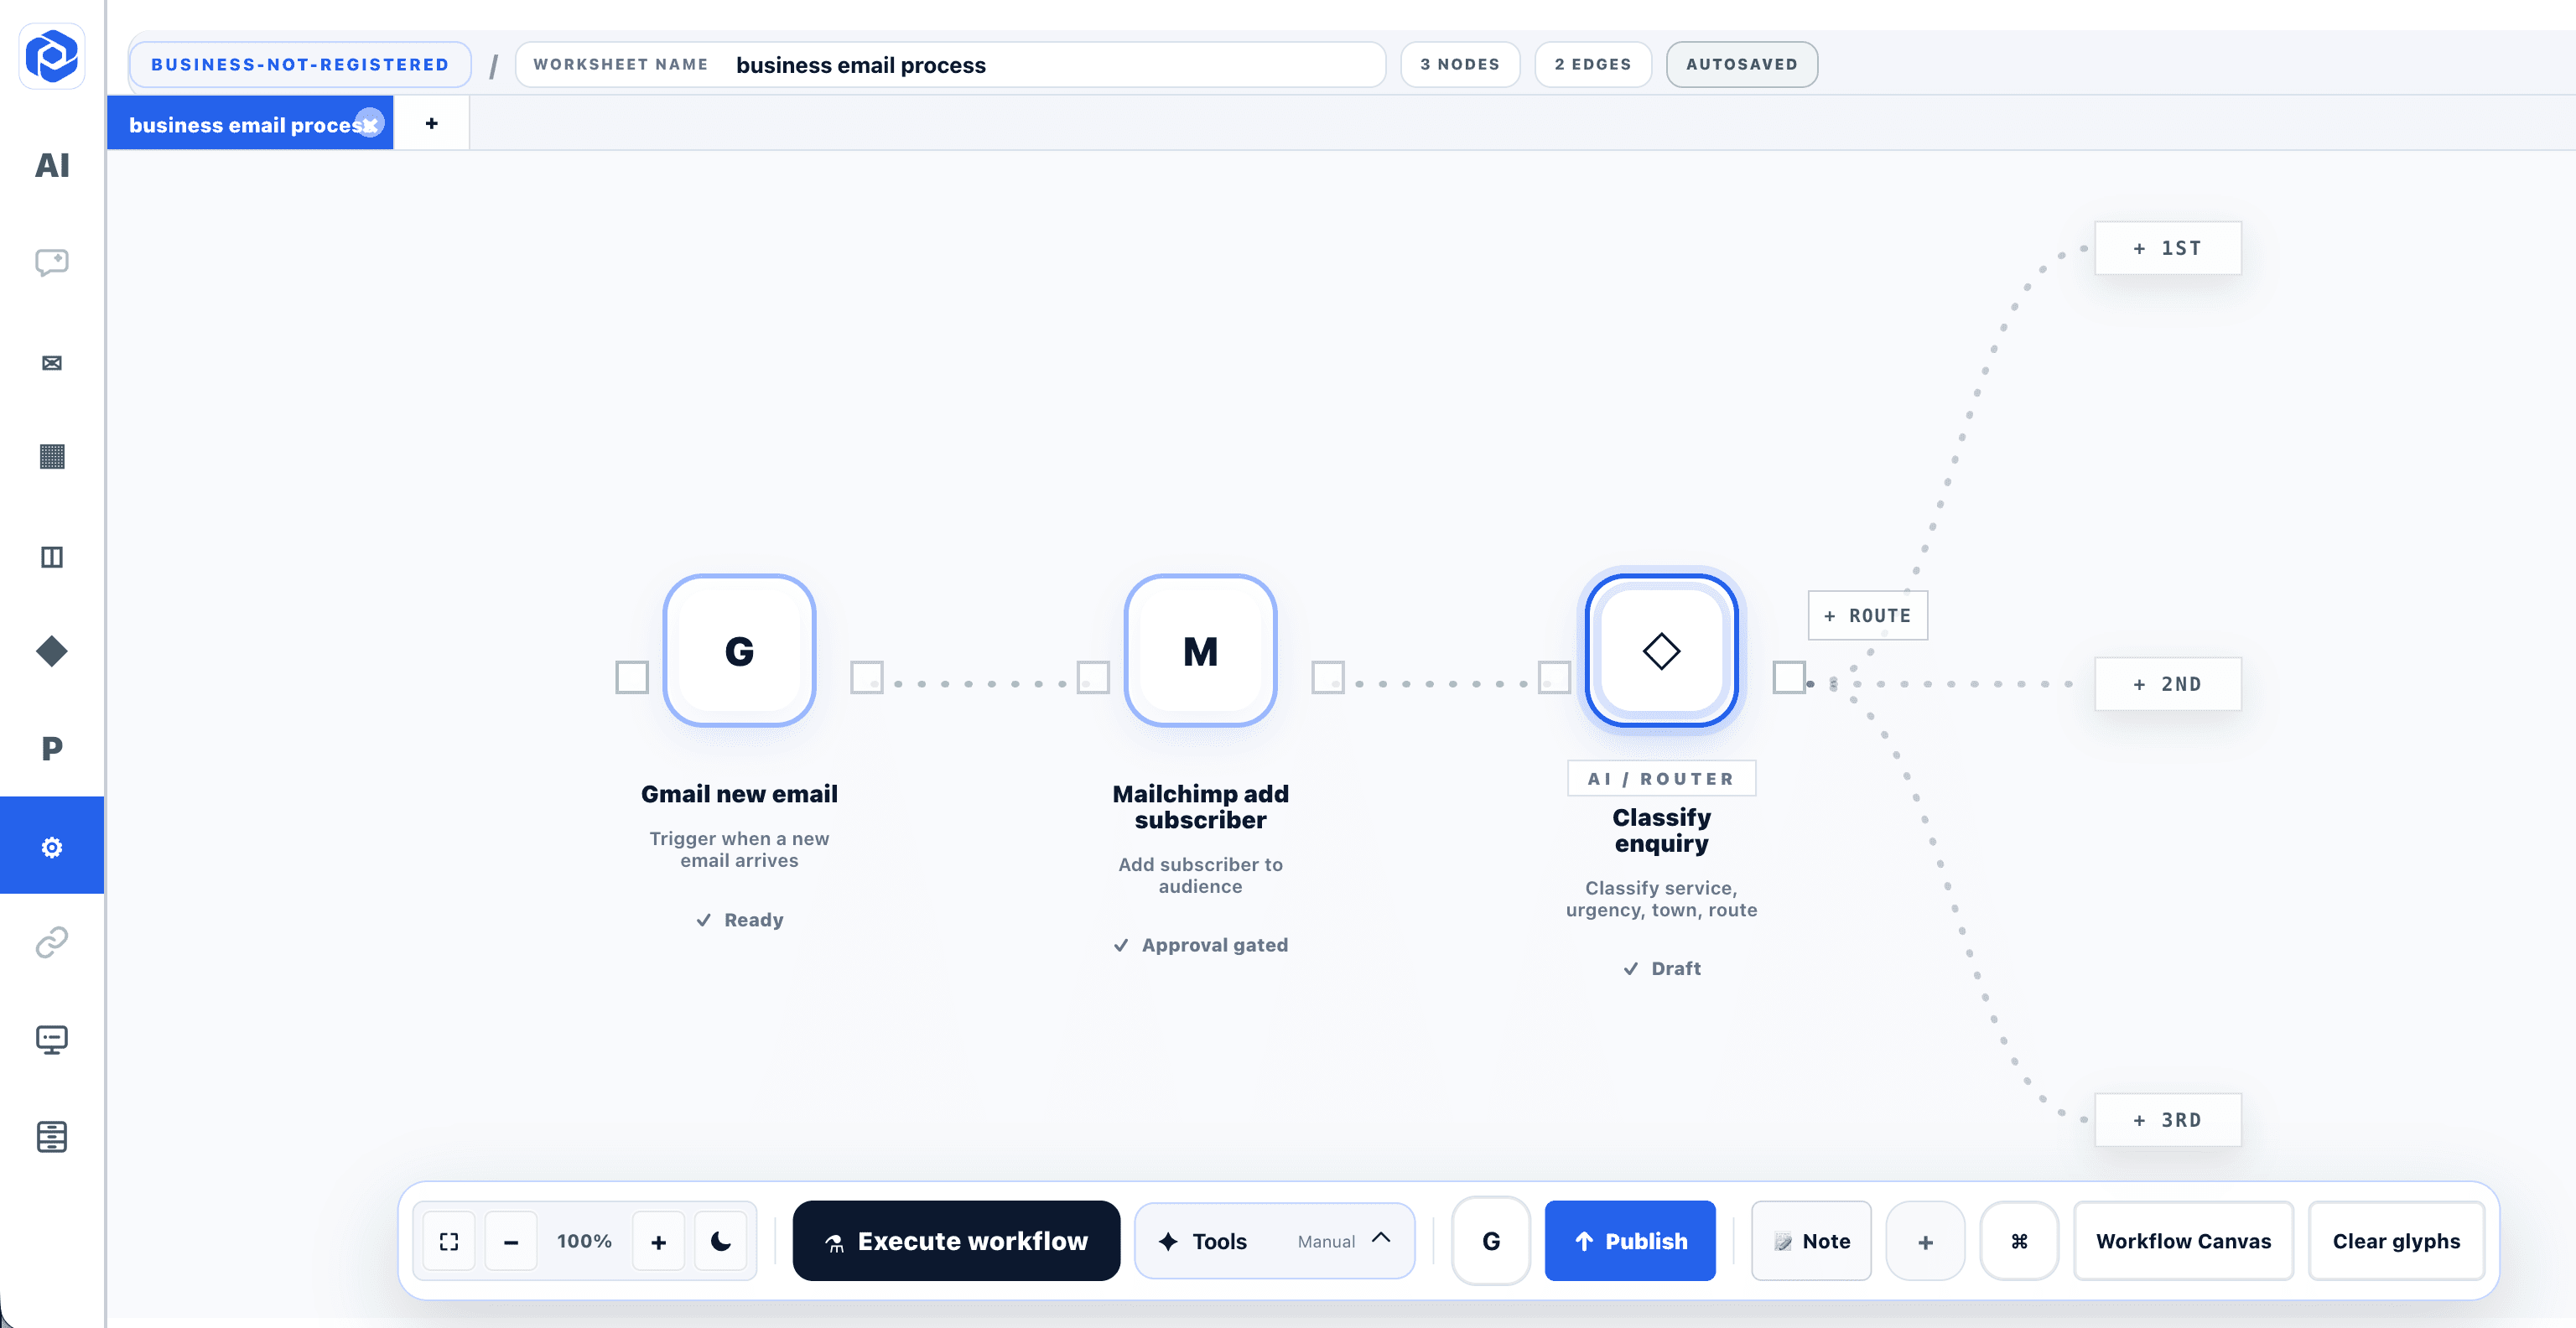
Task: Open the envelope mail sidebar icon
Action: click(52, 362)
